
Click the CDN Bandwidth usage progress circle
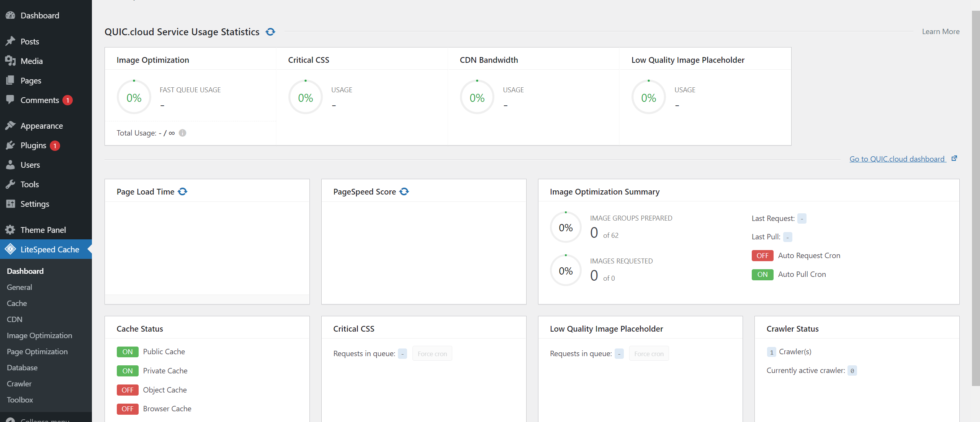477,98
